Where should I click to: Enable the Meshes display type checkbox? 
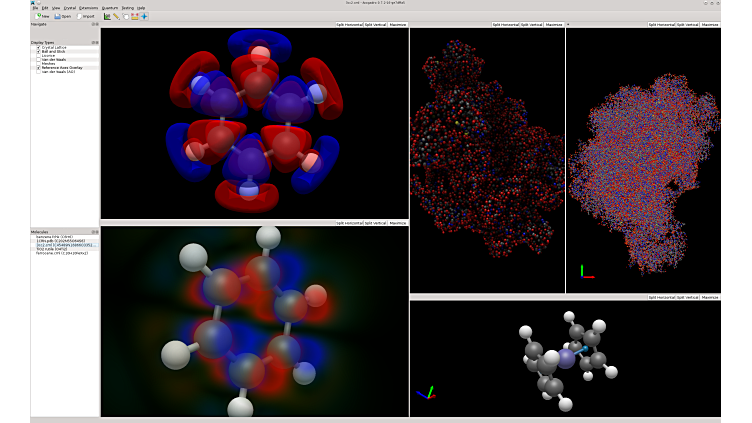(39, 63)
